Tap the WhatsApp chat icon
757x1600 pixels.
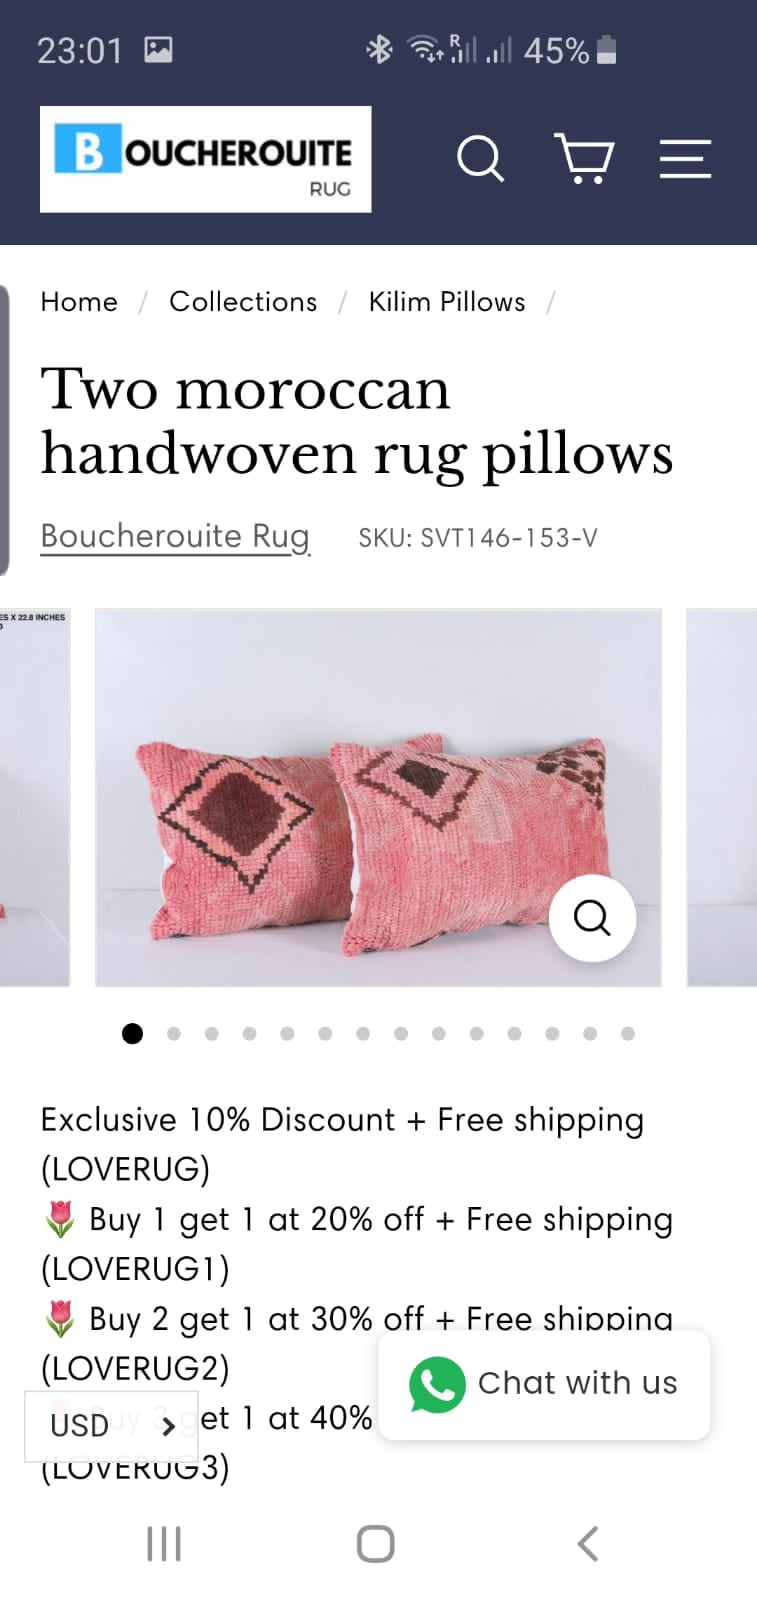[x=437, y=1384]
